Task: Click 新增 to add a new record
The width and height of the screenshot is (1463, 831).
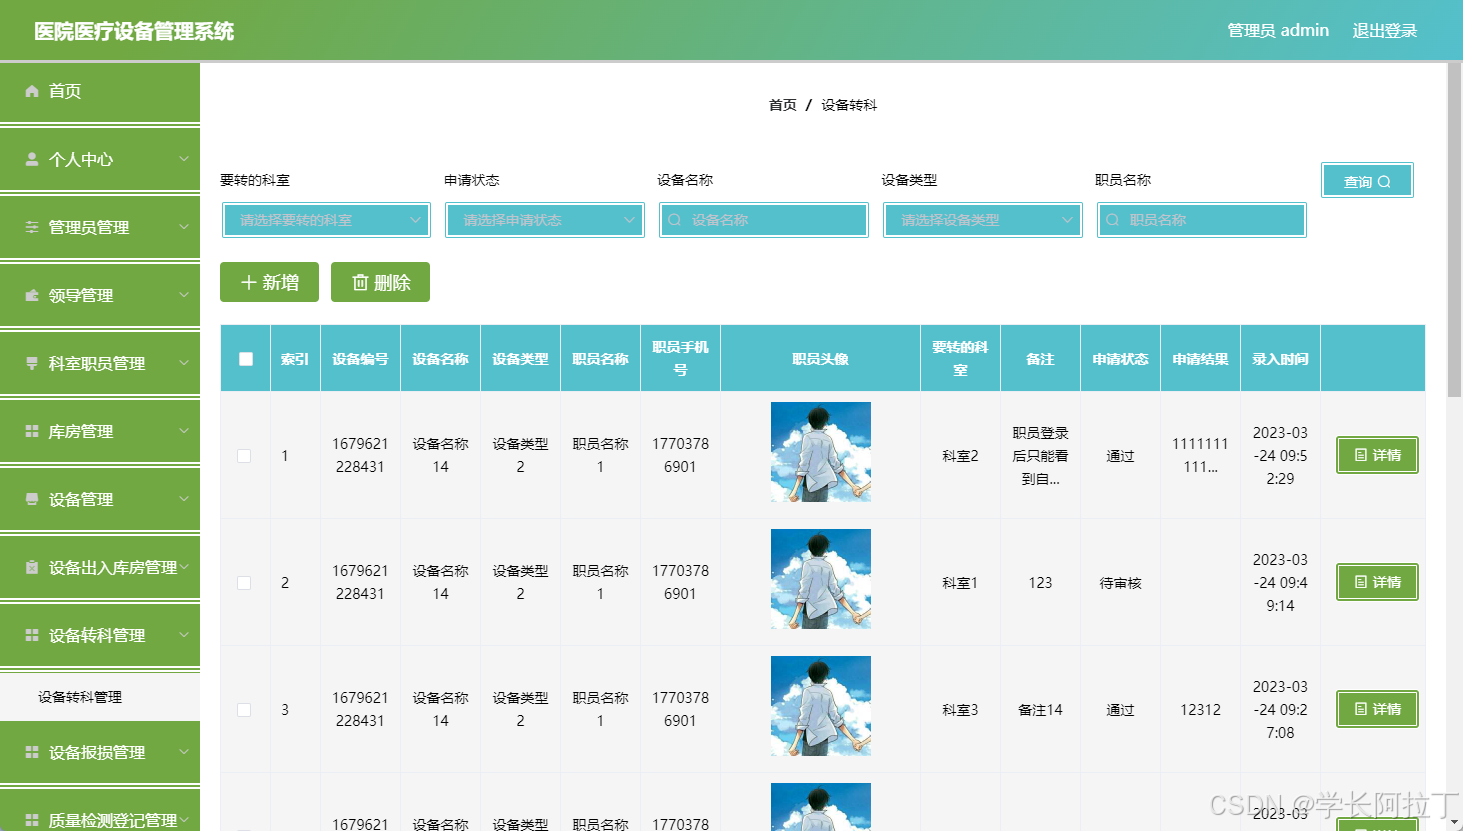Action: click(x=269, y=282)
